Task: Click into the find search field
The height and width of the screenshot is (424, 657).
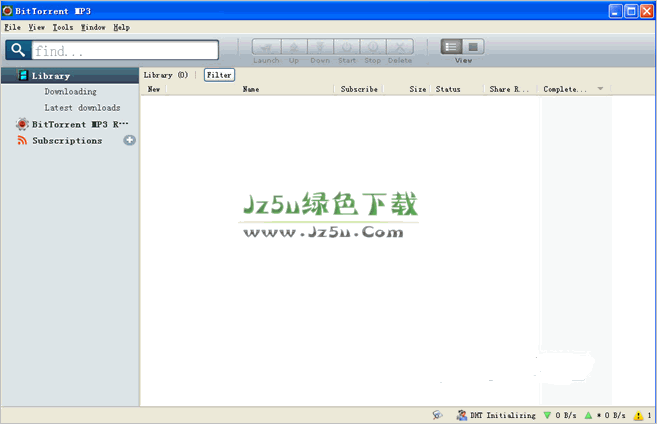Action: (x=125, y=50)
